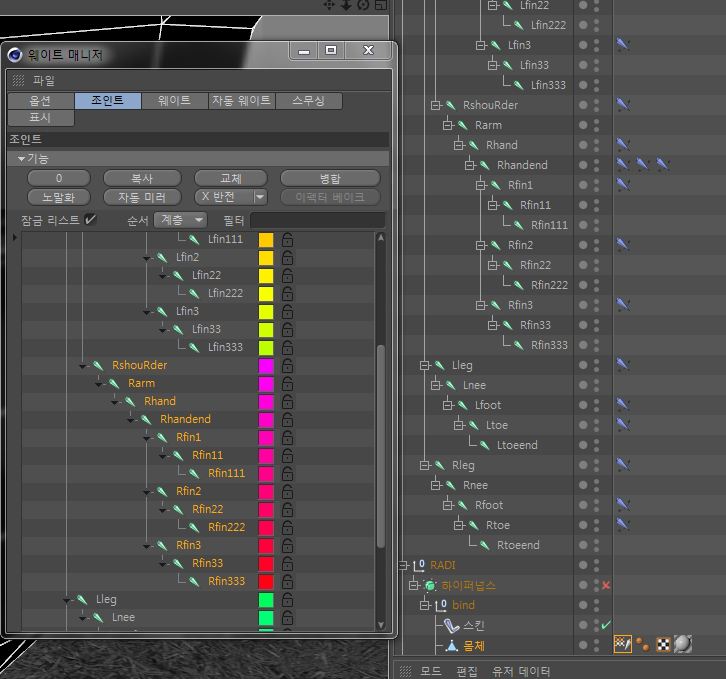Select the phong tag on 몸체 object
Image resolution: width=726 pixels, height=679 pixels.
point(642,644)
